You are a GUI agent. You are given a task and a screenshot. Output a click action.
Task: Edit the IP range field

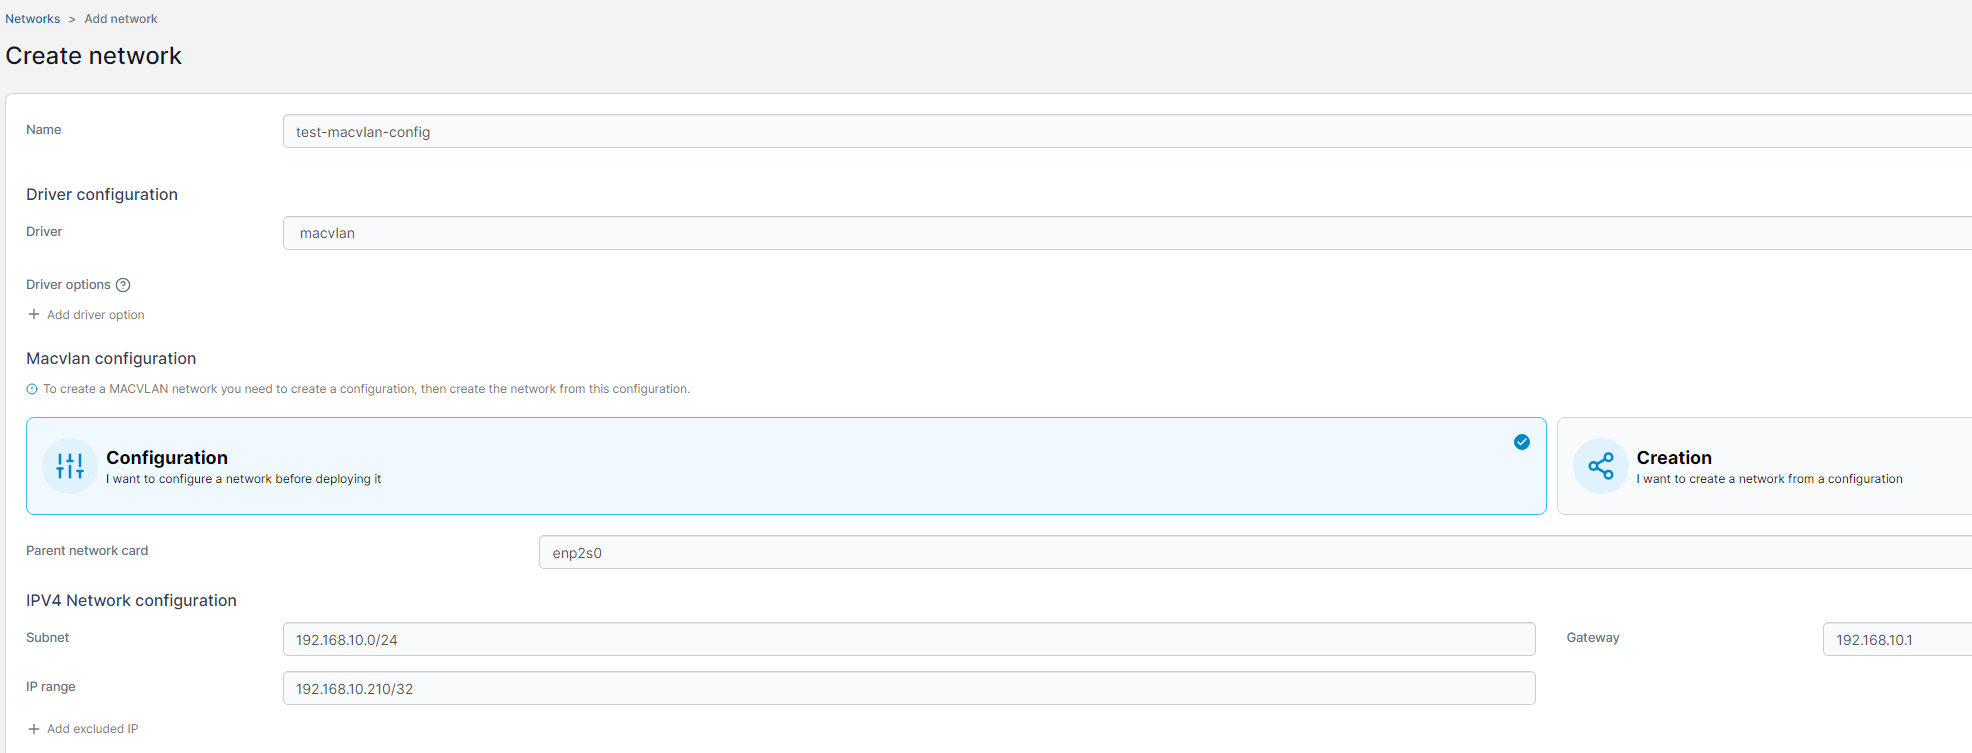(909, 688)
